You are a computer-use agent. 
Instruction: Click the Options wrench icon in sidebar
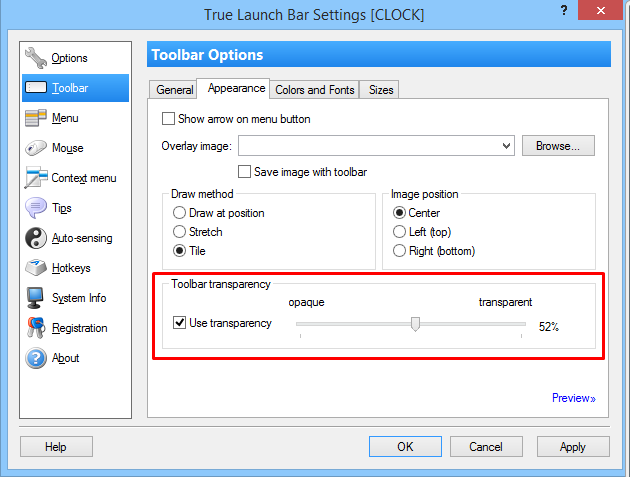(36, 58)
